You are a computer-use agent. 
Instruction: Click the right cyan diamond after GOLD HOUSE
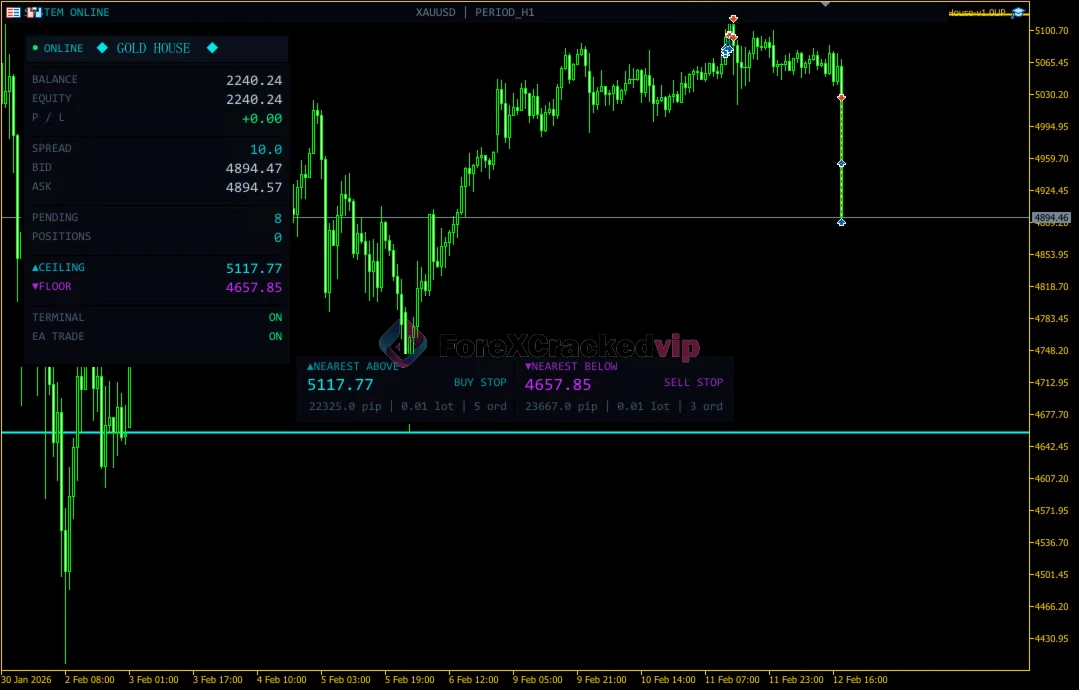tap(212, 48)
